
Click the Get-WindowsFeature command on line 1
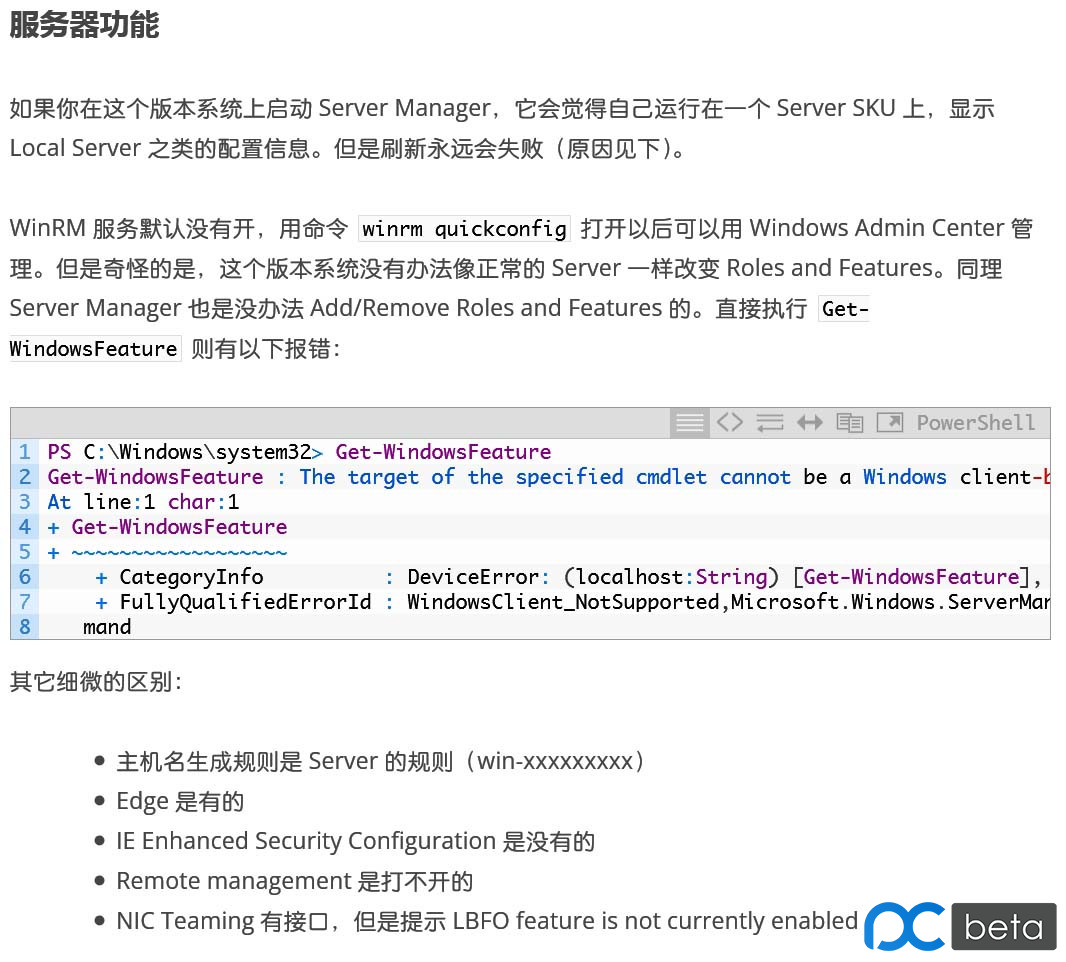pyautogui.click(x=443, y=452)
